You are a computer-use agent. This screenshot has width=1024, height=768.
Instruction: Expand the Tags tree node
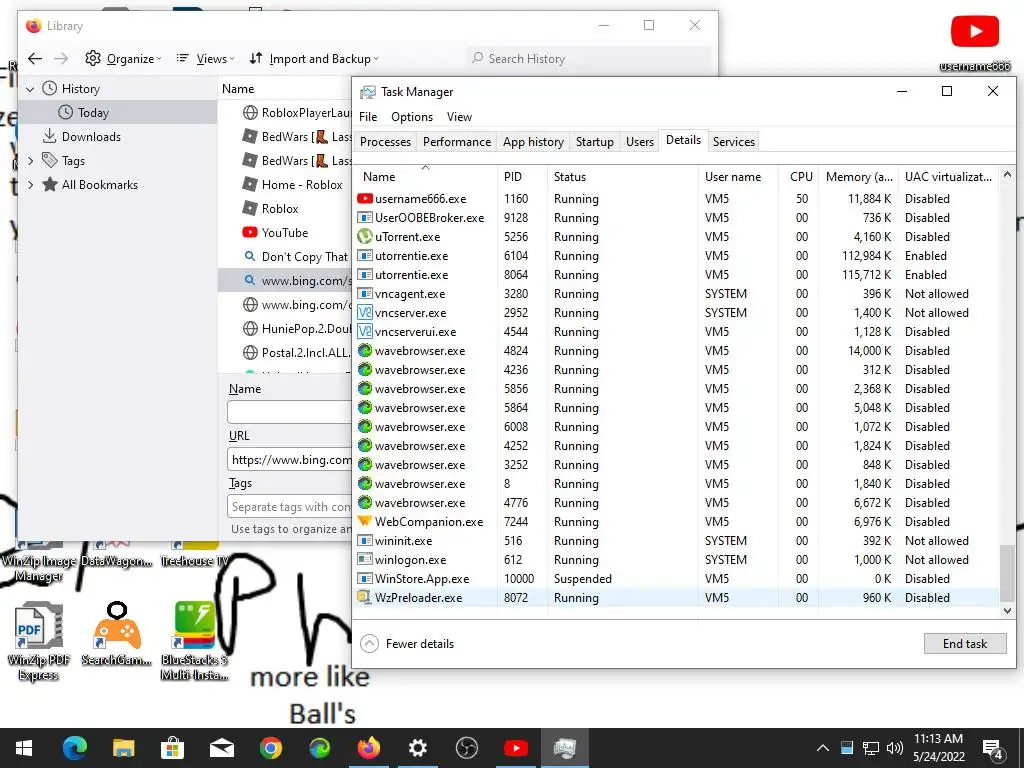coord(30,161)
